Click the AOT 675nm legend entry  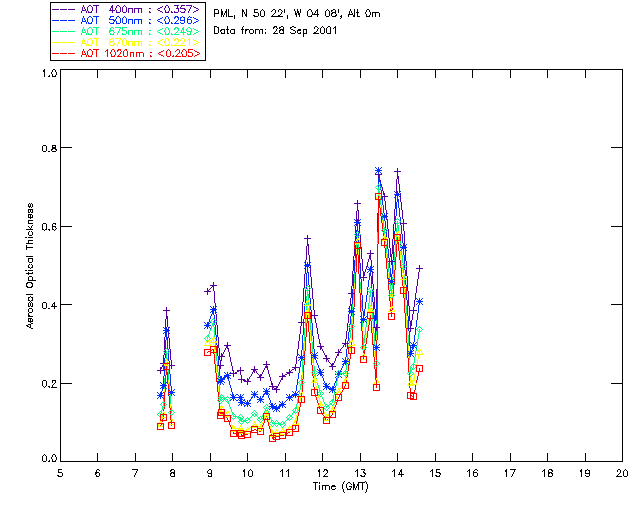click(126, 31)
